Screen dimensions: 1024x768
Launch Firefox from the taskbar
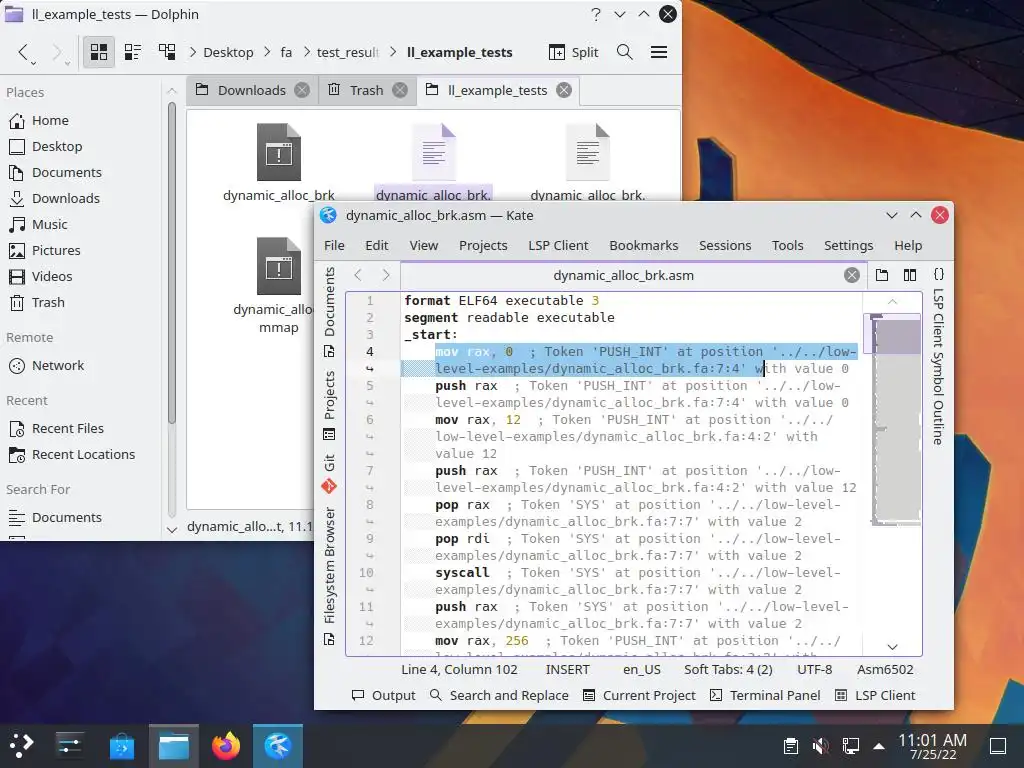[x=226, y=746]
